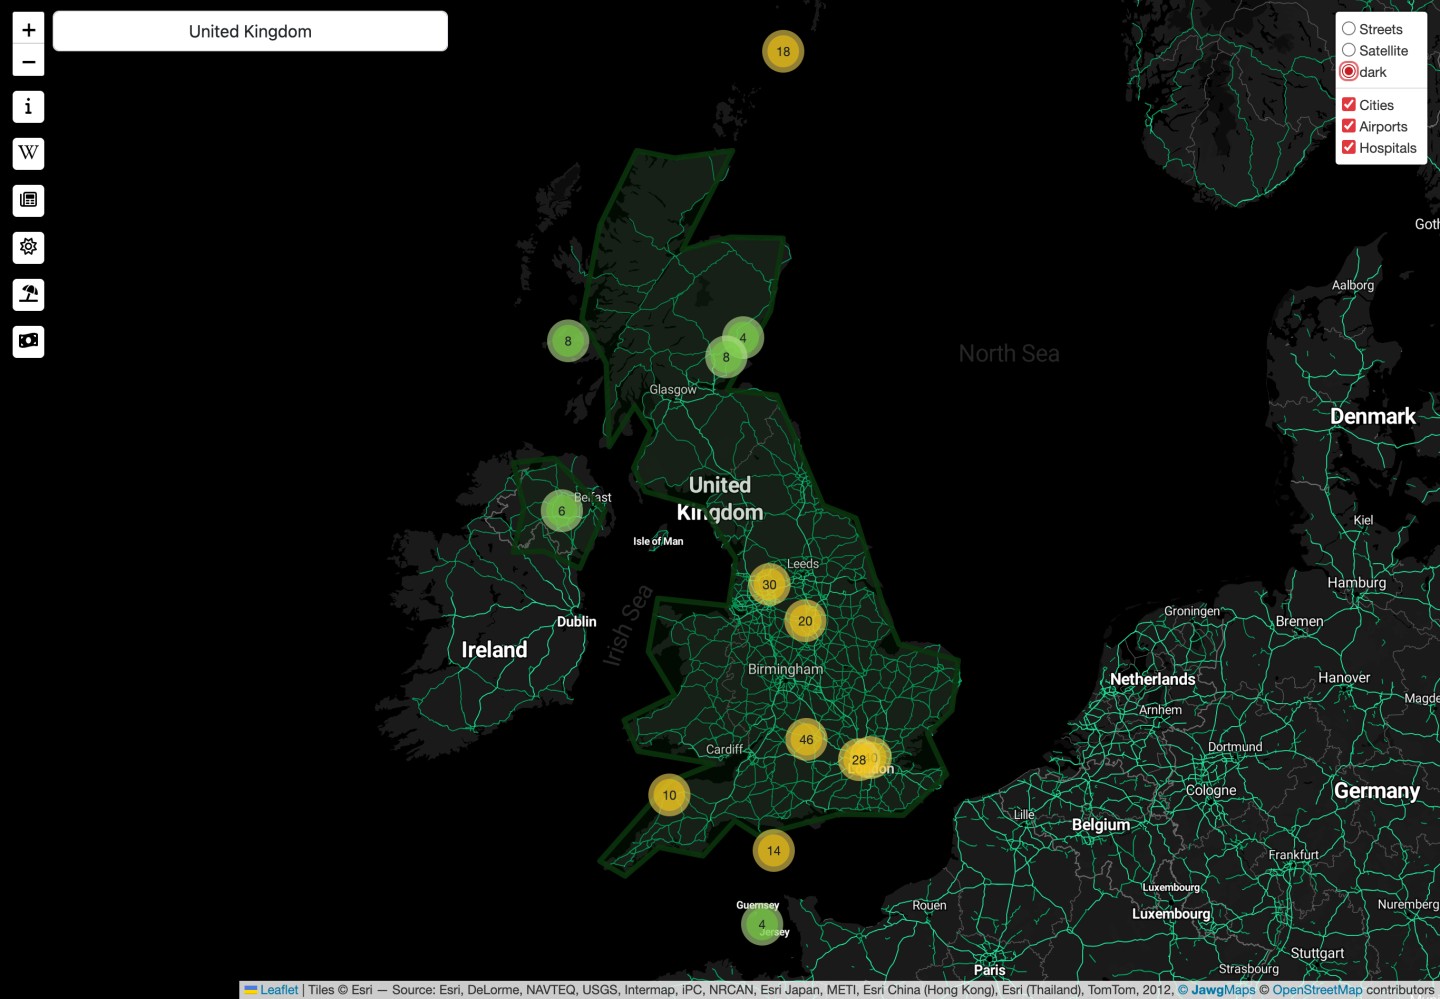Image resolution: width=1440 pixels, height=999 pixels.
Task: Open the Leaflet attribution link
Action: point(278,990)
